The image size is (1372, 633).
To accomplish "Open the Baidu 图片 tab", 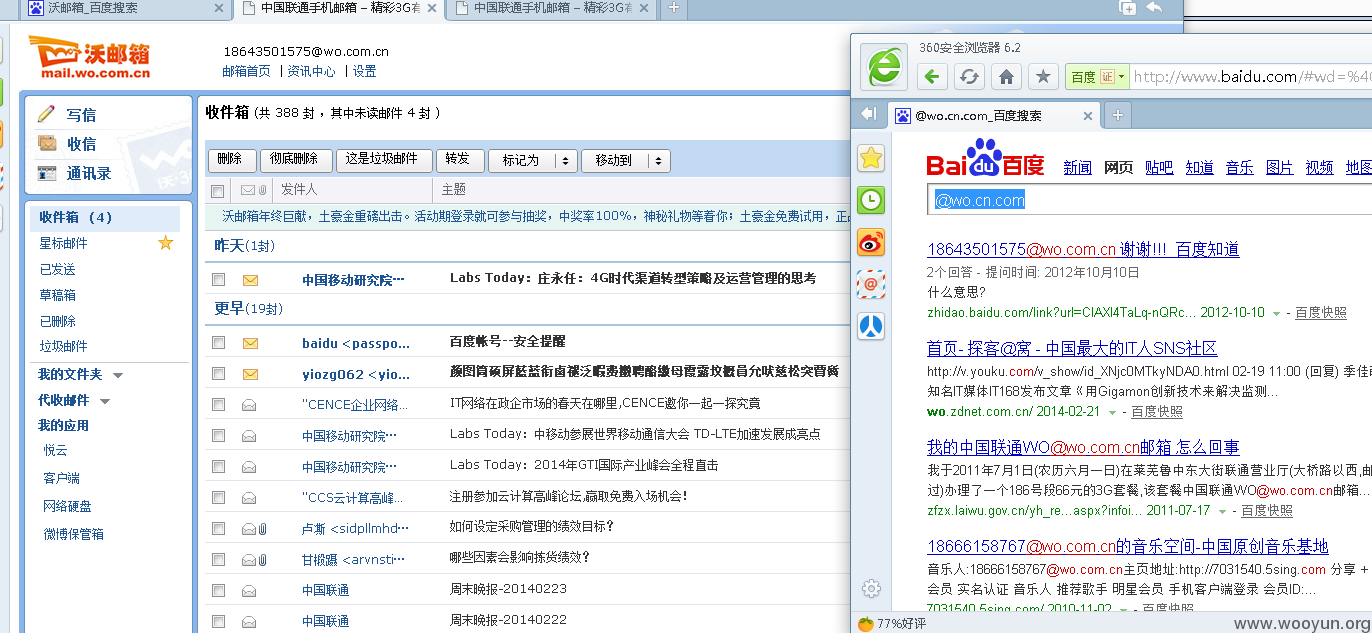I will pos(1279,168).
